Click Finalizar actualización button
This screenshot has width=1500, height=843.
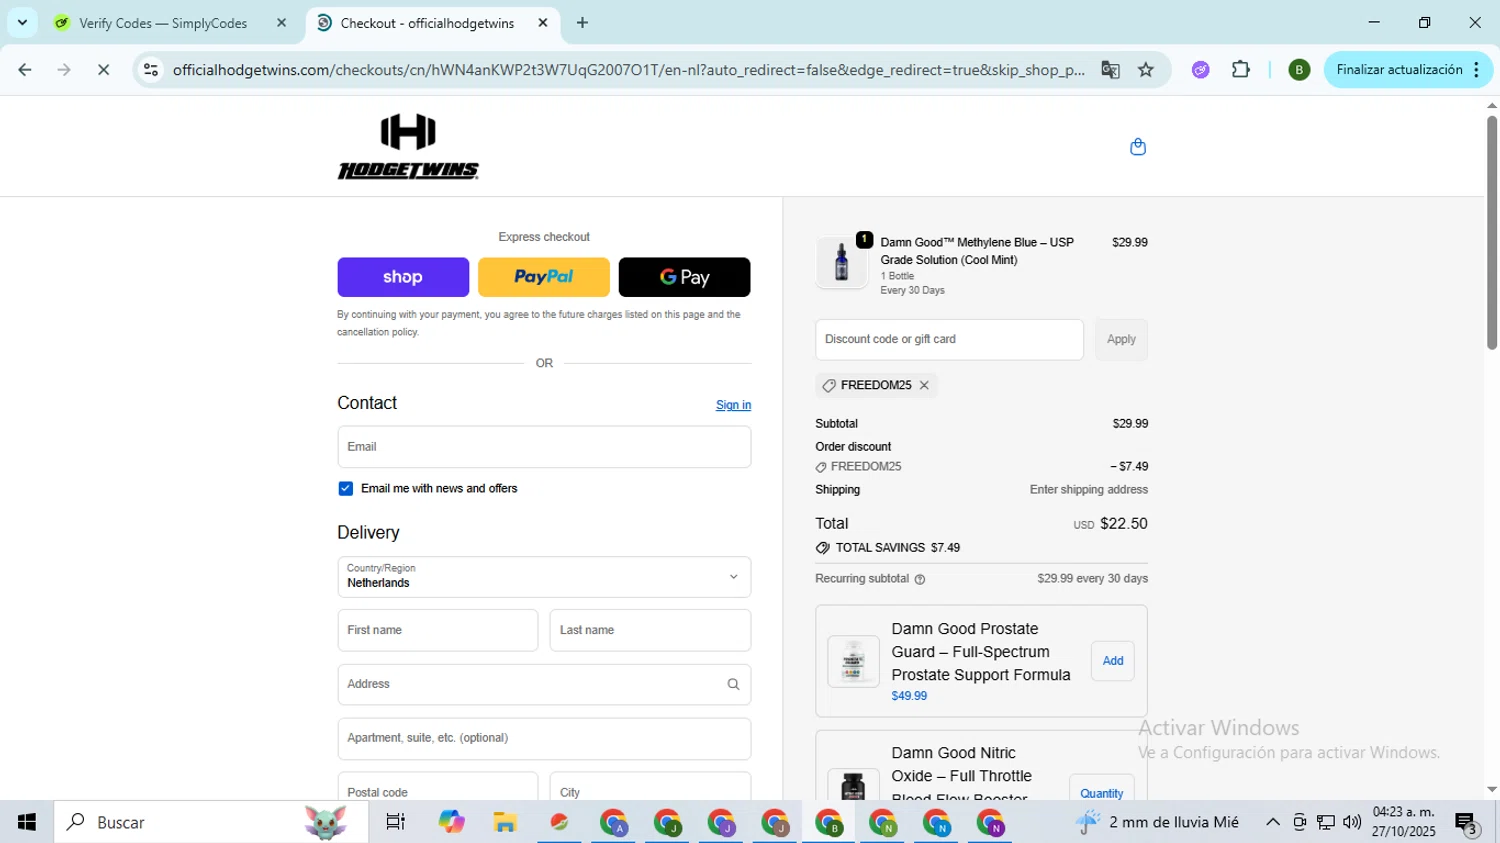pyautogui.click(x=1399, y=70)
